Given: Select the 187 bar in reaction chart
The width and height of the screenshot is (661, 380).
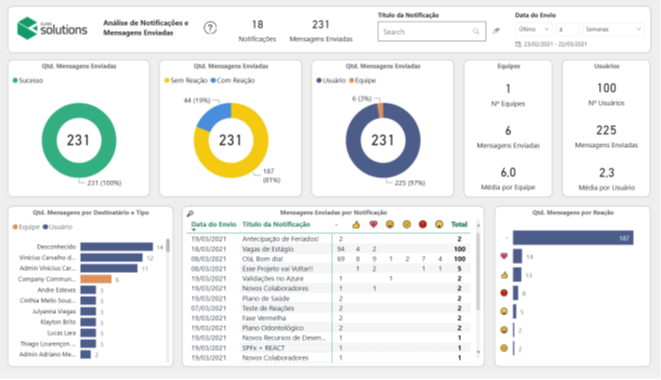Looking at the screenshot, I should tap(573, 238).
